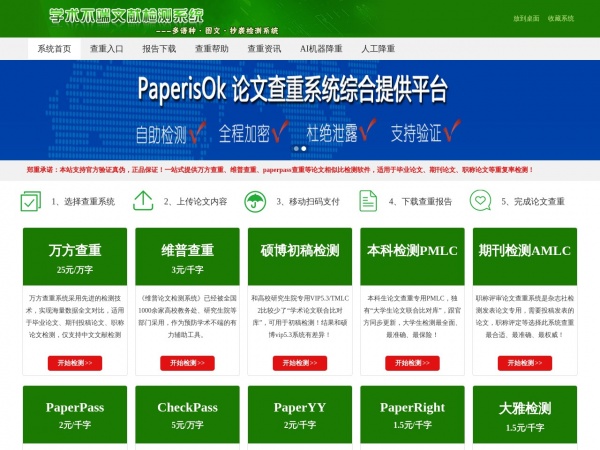Click the 硕博初稿检测 description paragraph

tap(300, 316)
